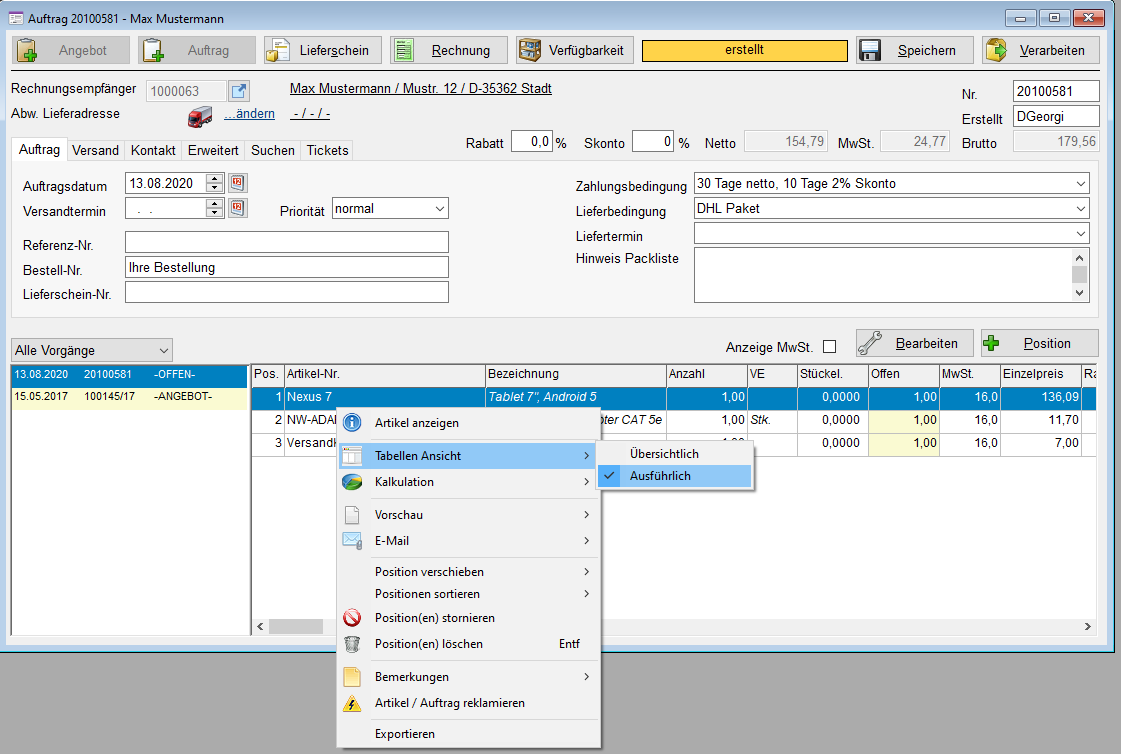Click the Einzelpreis column header
1121x754 pixels.
[x=1040, y=374]
